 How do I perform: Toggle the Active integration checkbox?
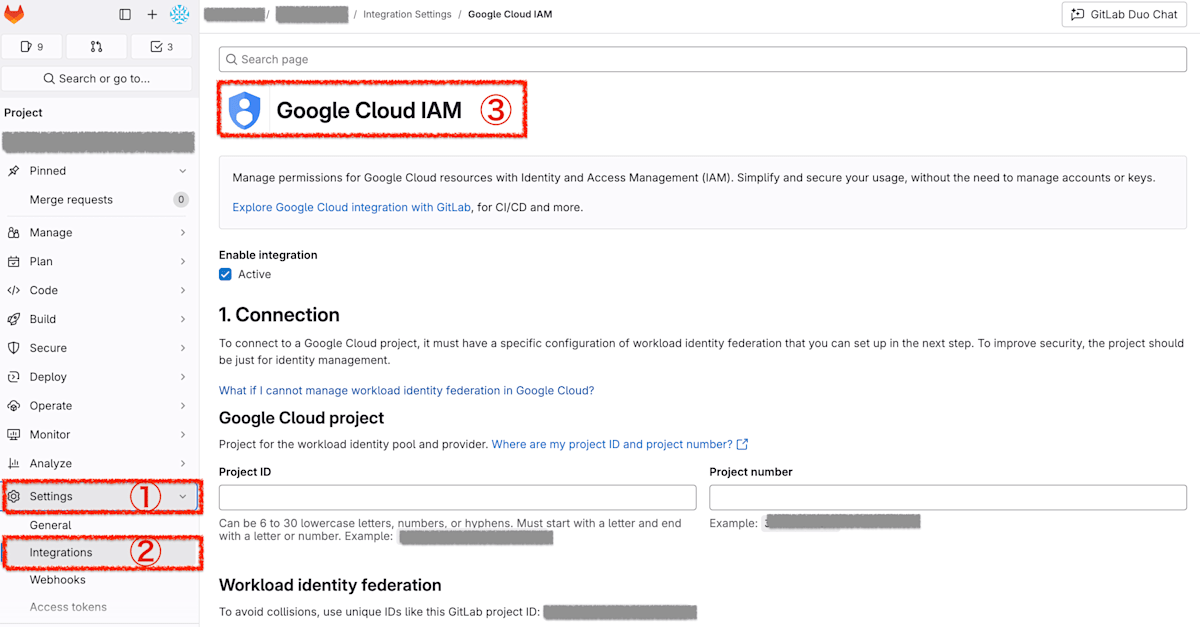tap(225, 274)
